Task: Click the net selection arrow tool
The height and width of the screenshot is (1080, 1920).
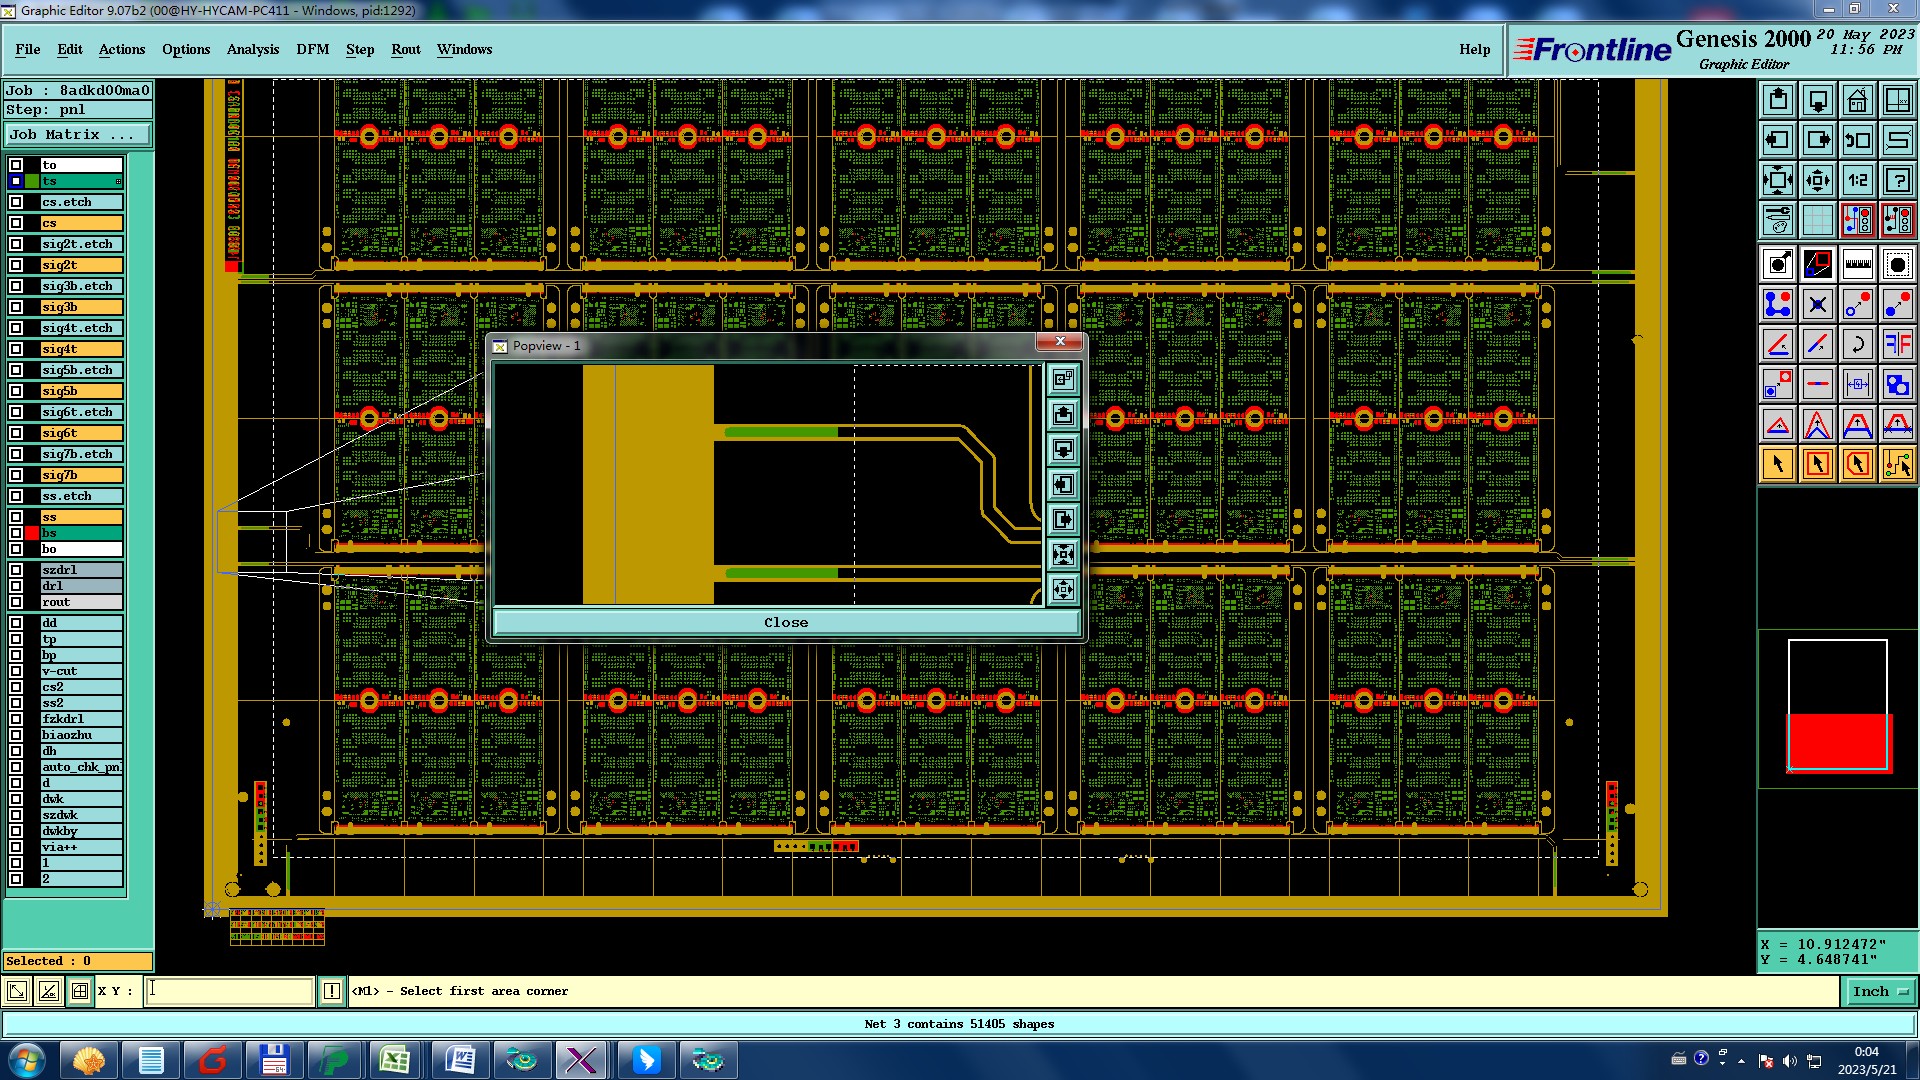Action: 1897,464
